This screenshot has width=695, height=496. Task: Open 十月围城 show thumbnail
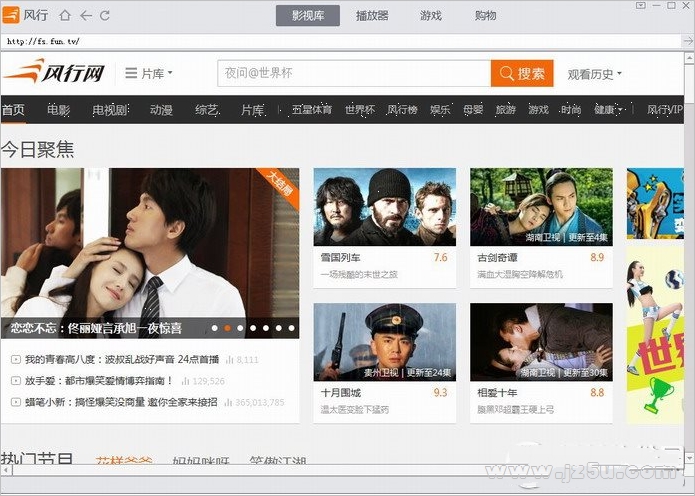(x=385, y=342)
